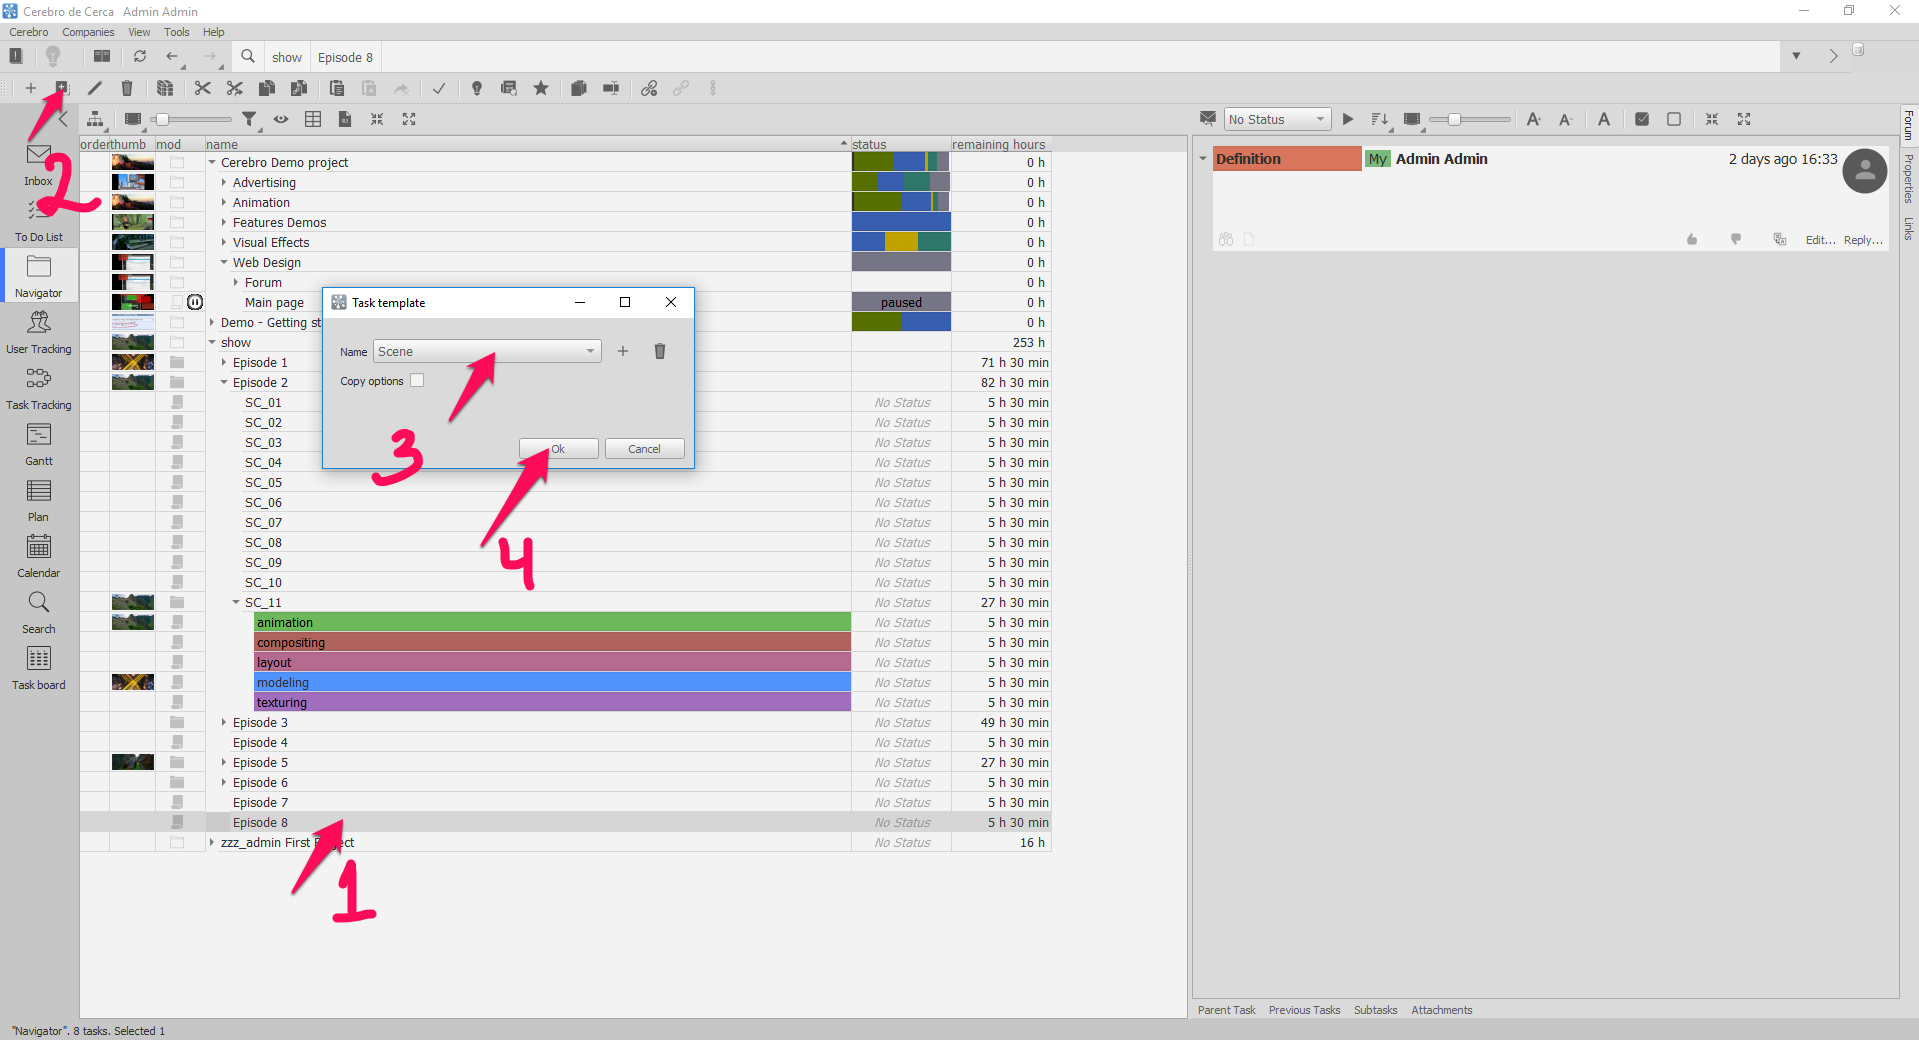Image resolution: width=1919 pixels, height=1040 pixels.
Task: Click the plus icon beside Scene name
Action: pos(623,351)
